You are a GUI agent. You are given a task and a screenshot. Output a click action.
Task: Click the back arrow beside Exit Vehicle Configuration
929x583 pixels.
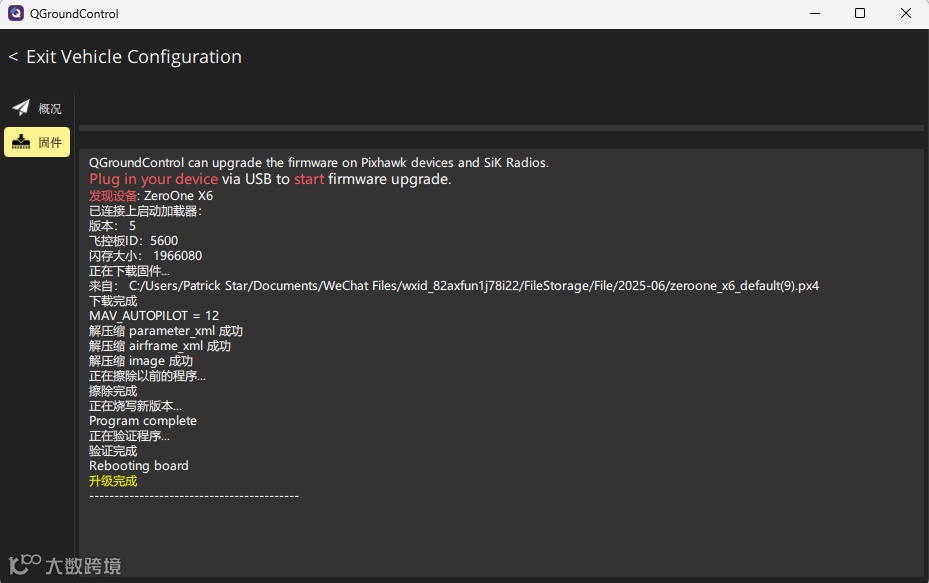13,57
